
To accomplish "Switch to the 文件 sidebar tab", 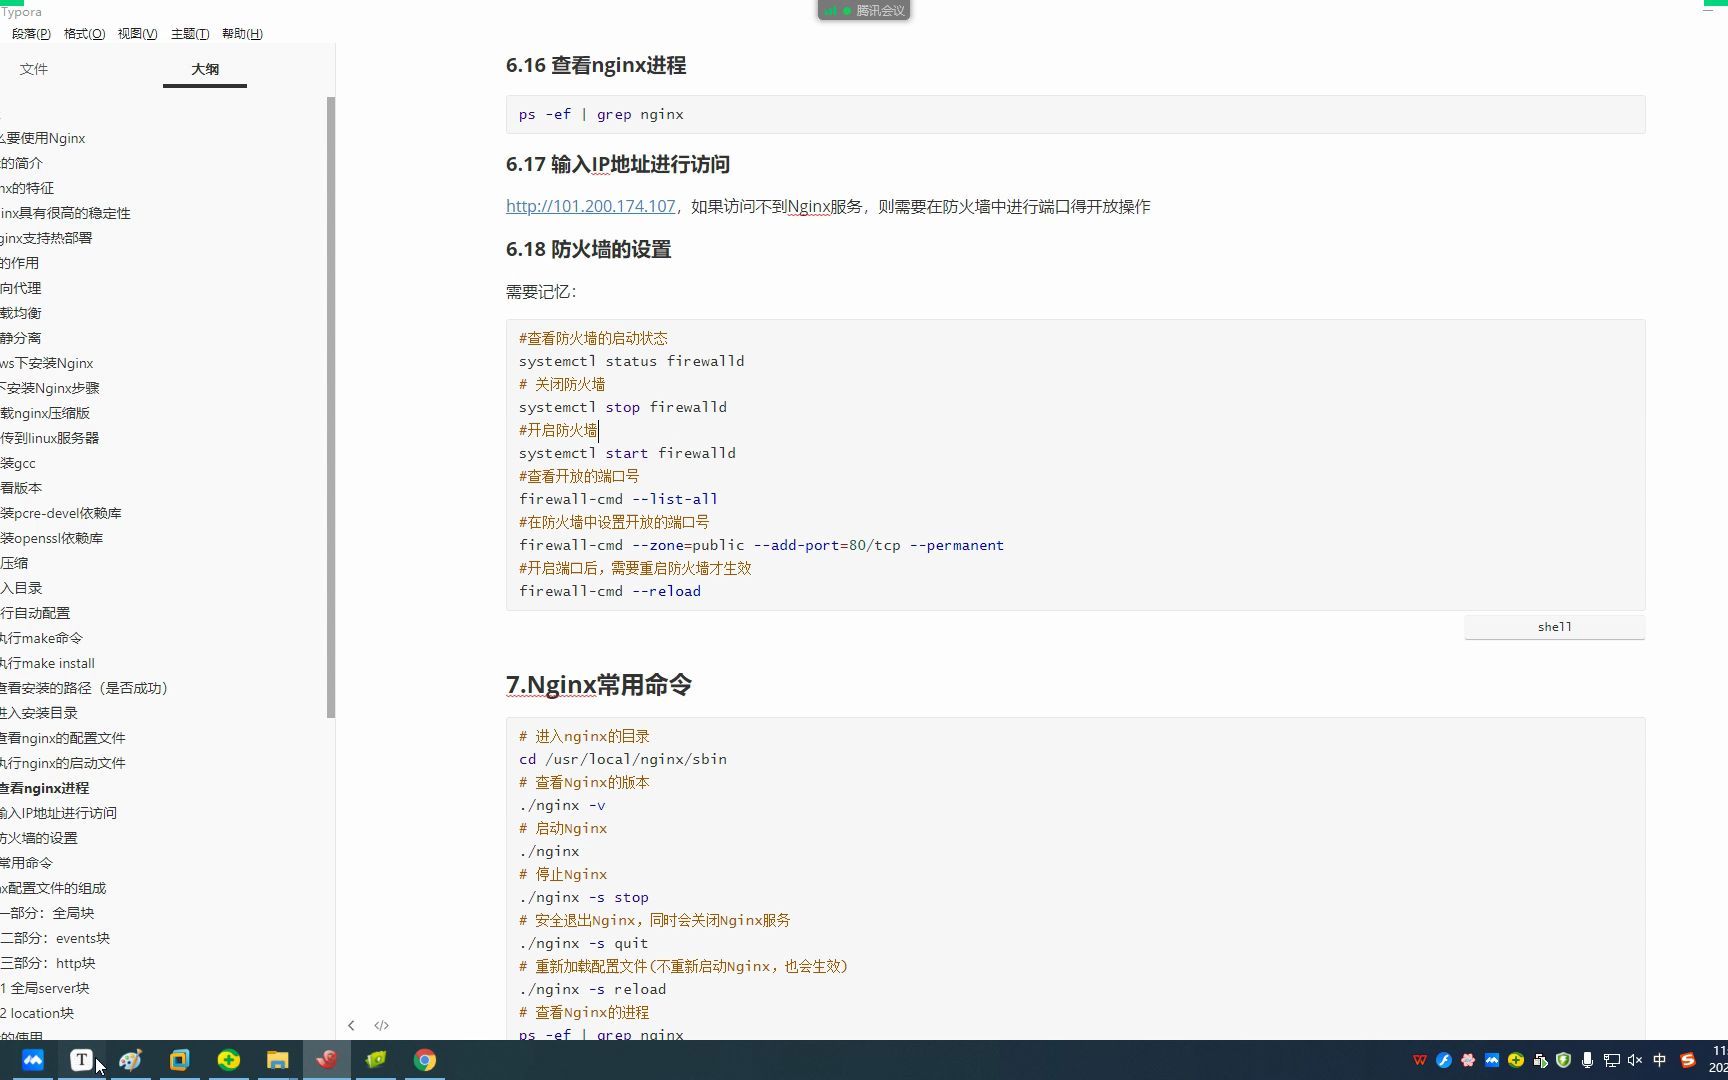I will click(x=34, y=69).
